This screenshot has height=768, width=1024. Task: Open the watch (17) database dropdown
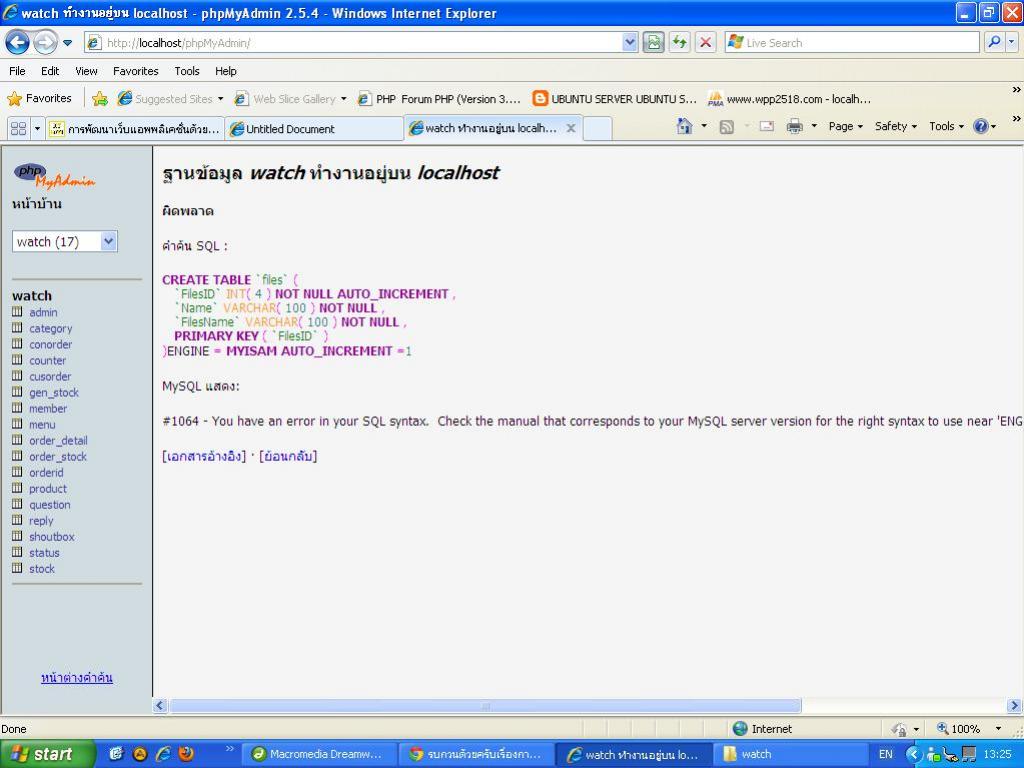65,242
